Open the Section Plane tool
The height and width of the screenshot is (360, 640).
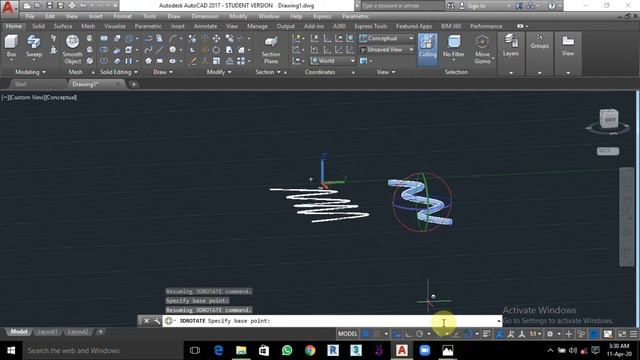coord(271,50)
